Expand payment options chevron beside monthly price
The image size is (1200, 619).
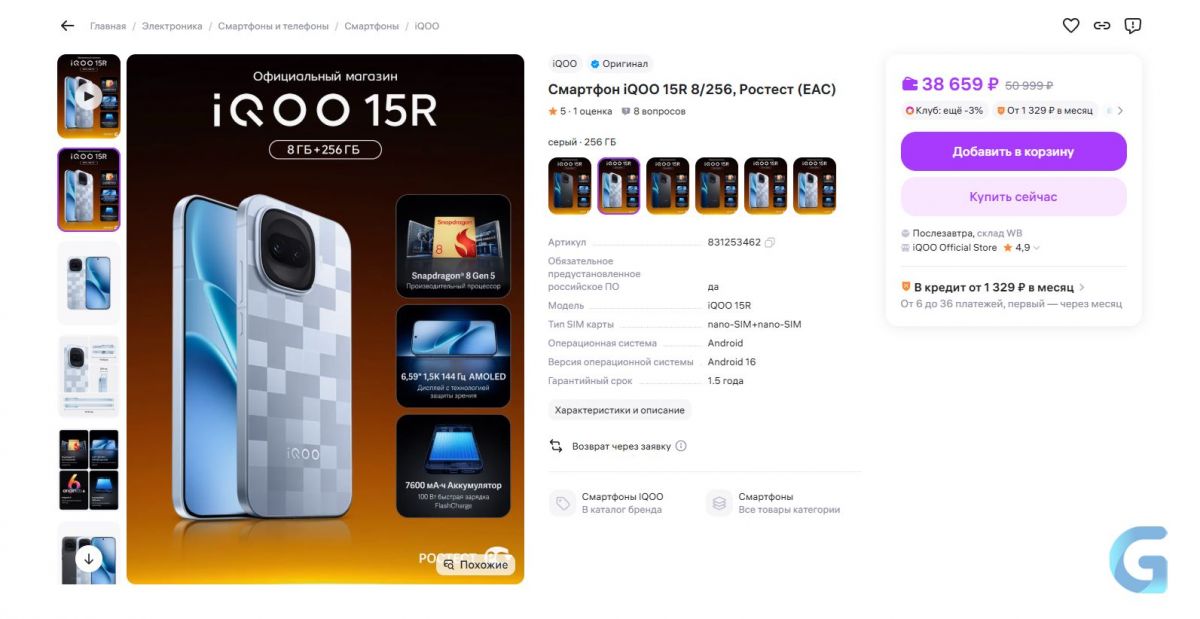click(x=1120, y=111)
